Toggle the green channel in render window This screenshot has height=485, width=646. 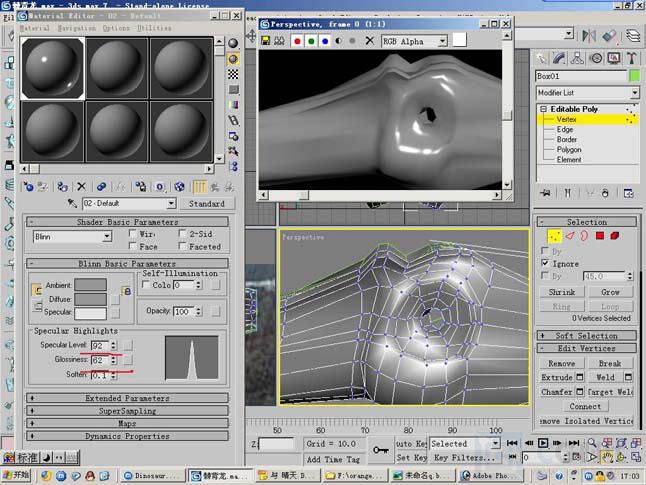pos(311,41)
